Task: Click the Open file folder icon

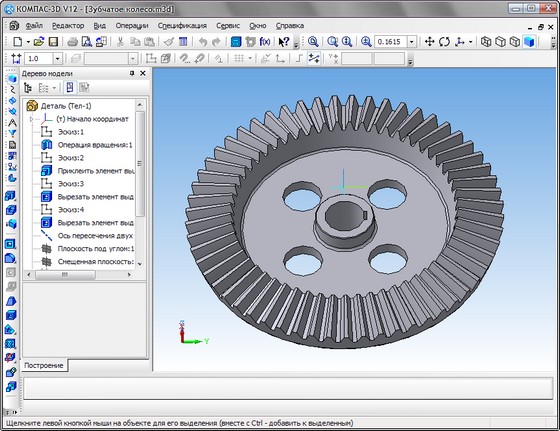Action: tap(39, 42)
